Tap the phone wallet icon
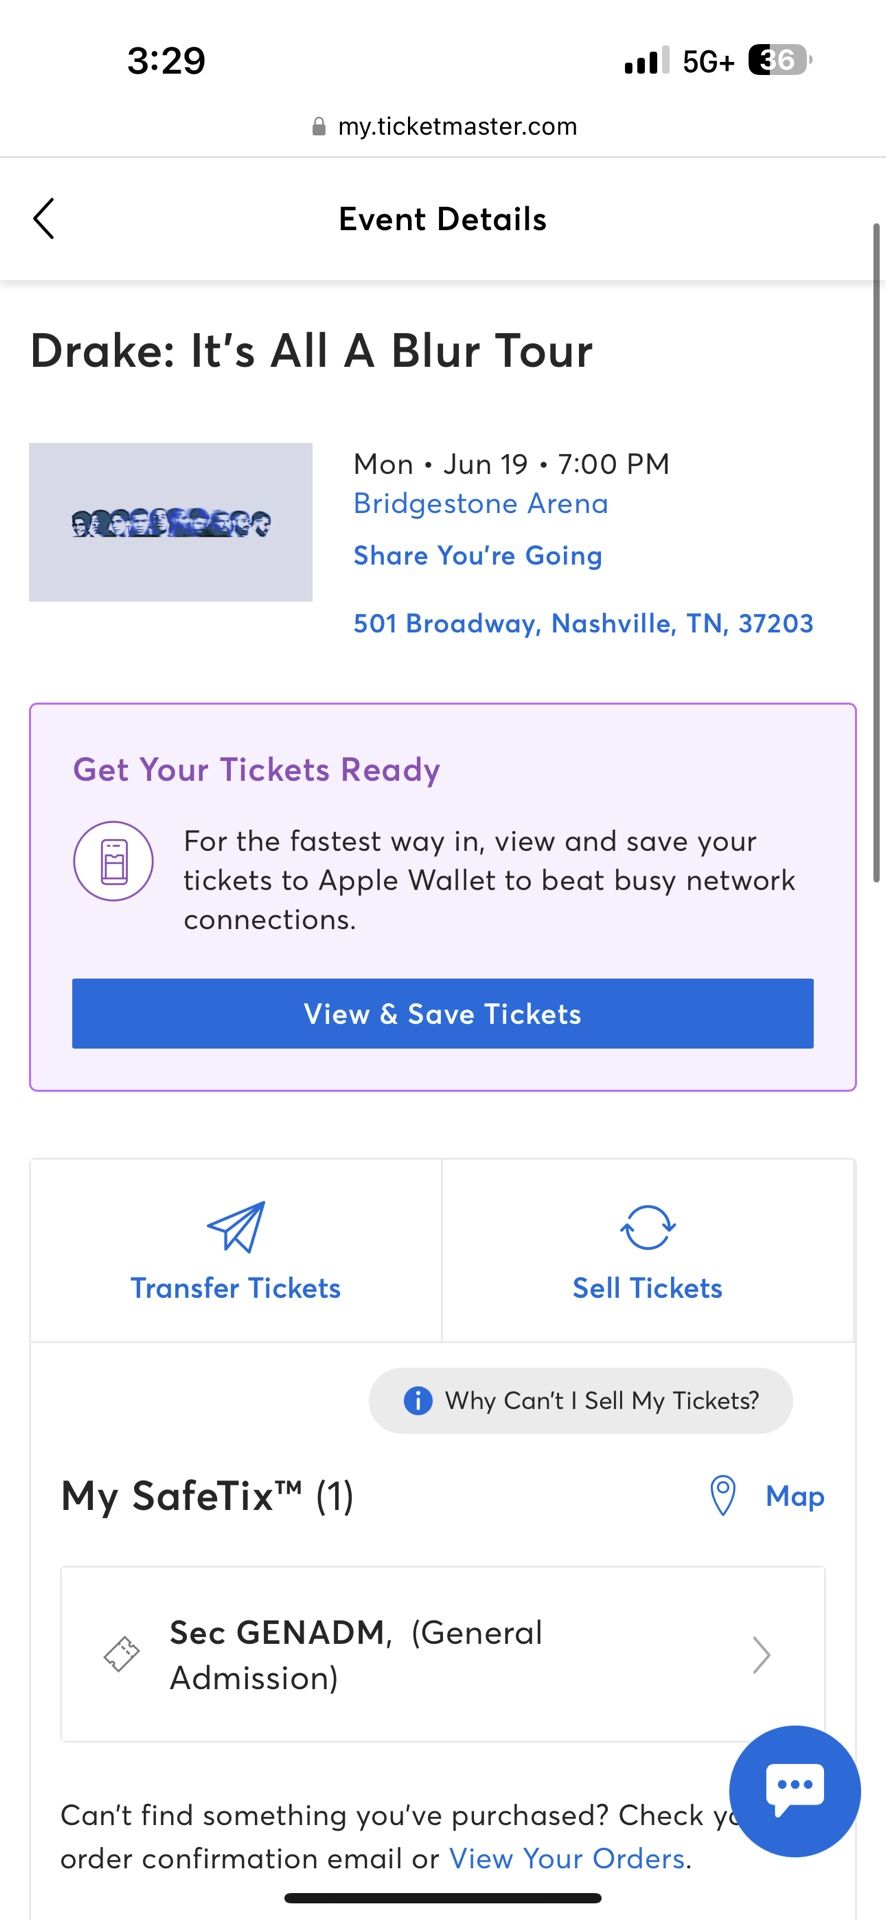Screen dimensions: 886x1920 click(114, 861)
